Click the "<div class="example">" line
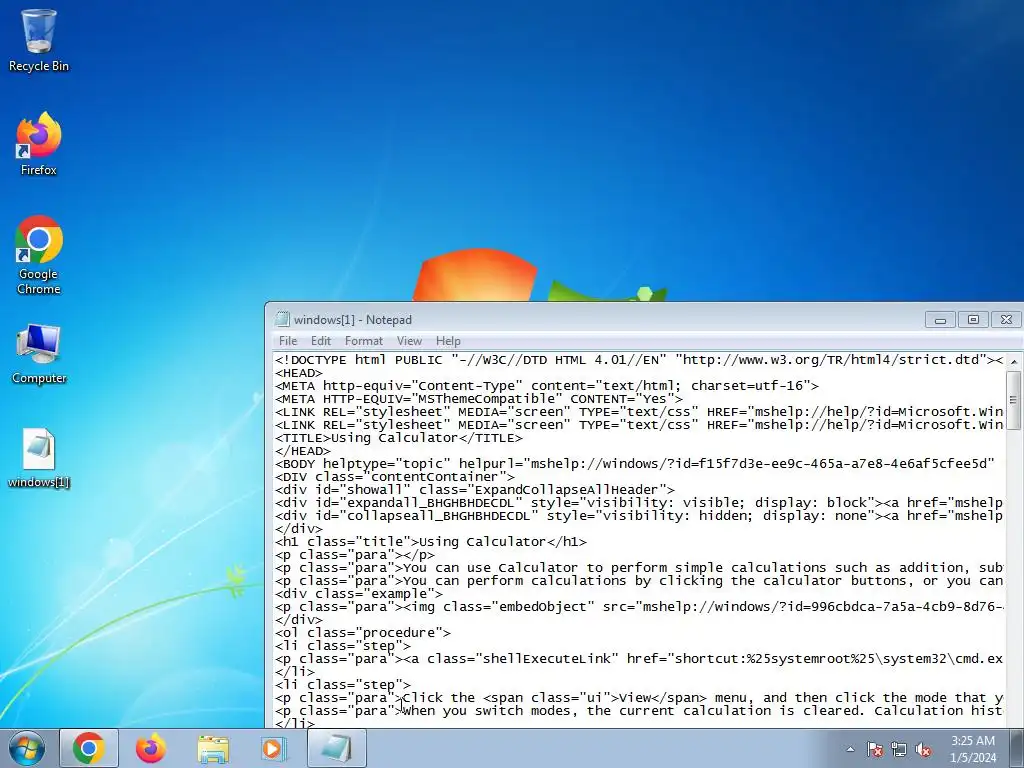 (359, 594)
